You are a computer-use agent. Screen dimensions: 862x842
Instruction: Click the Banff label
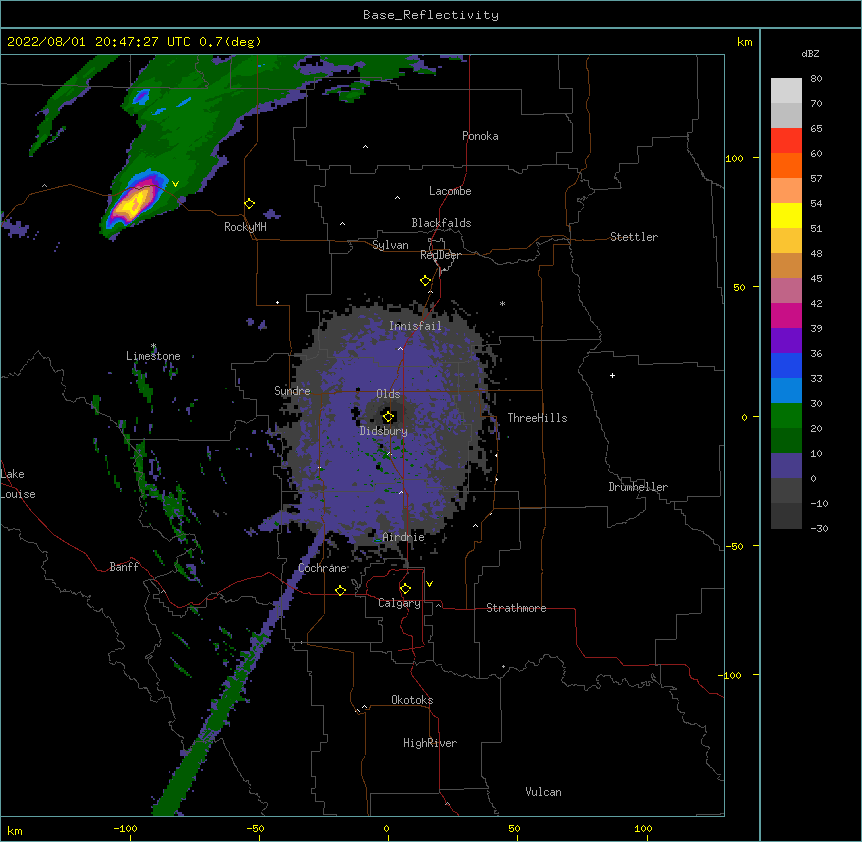[124, 567]
